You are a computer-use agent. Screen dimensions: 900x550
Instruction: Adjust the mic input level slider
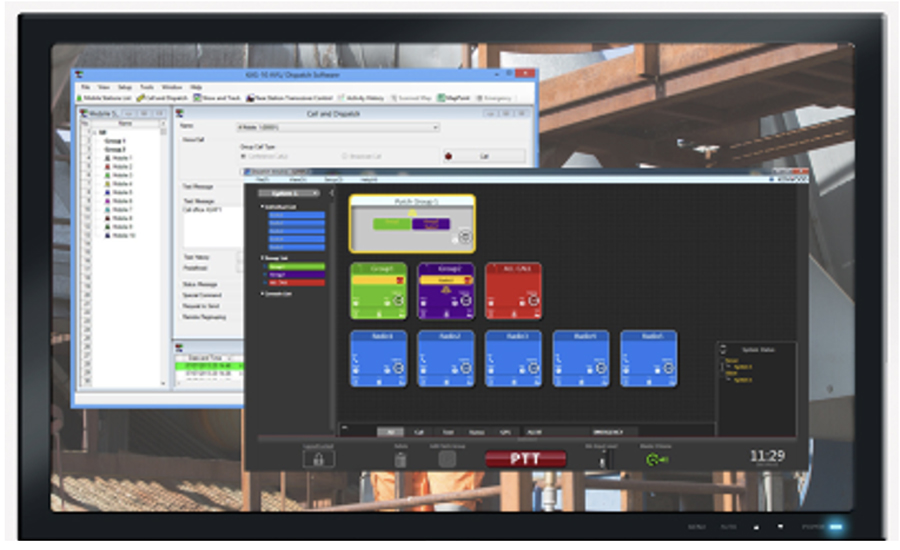pyautogui.click(x=602, y=459)
